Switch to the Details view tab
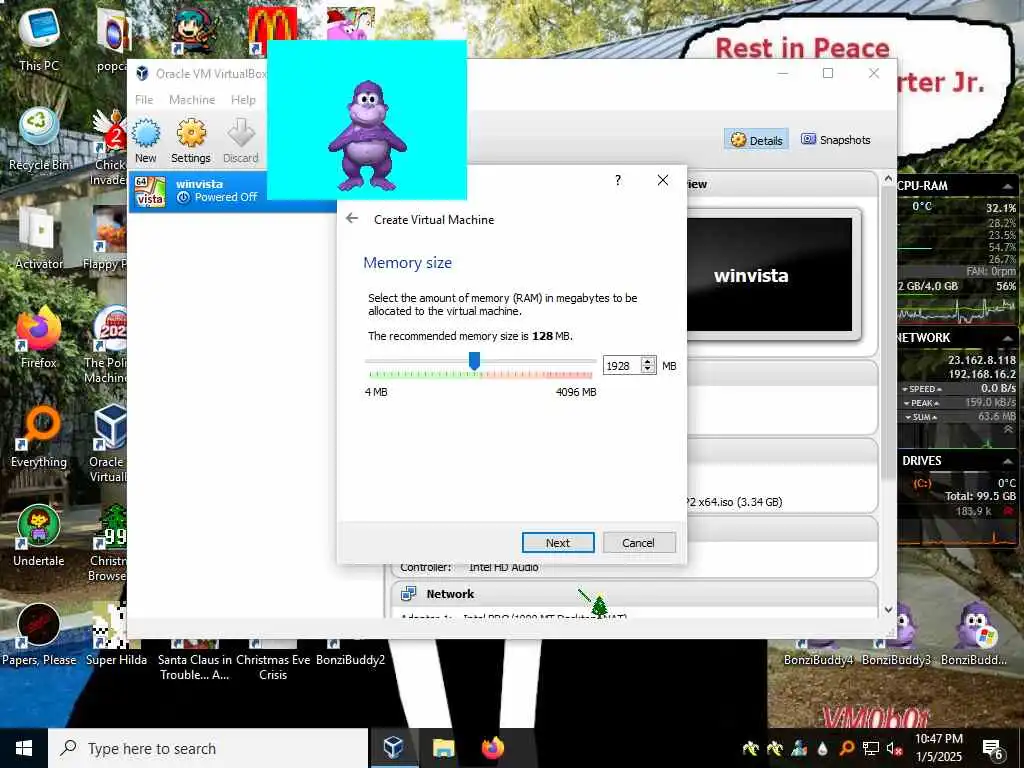1024x768 pixels. [x=756, y=140]
